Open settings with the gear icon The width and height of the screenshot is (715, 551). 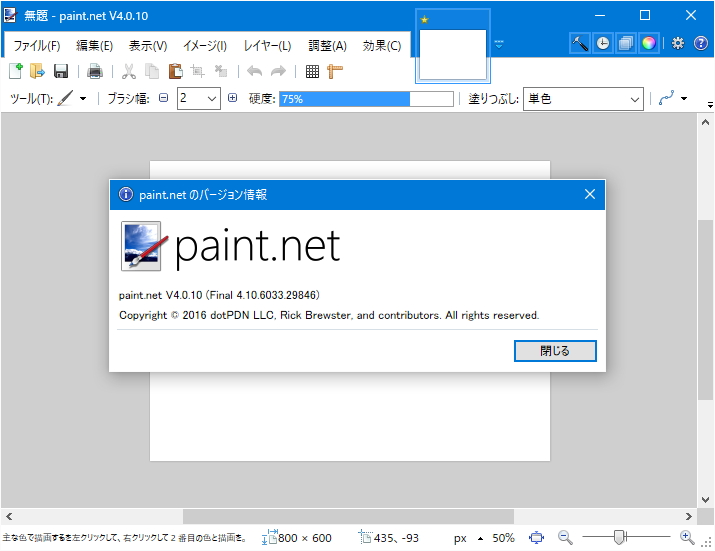coord(678,43)
